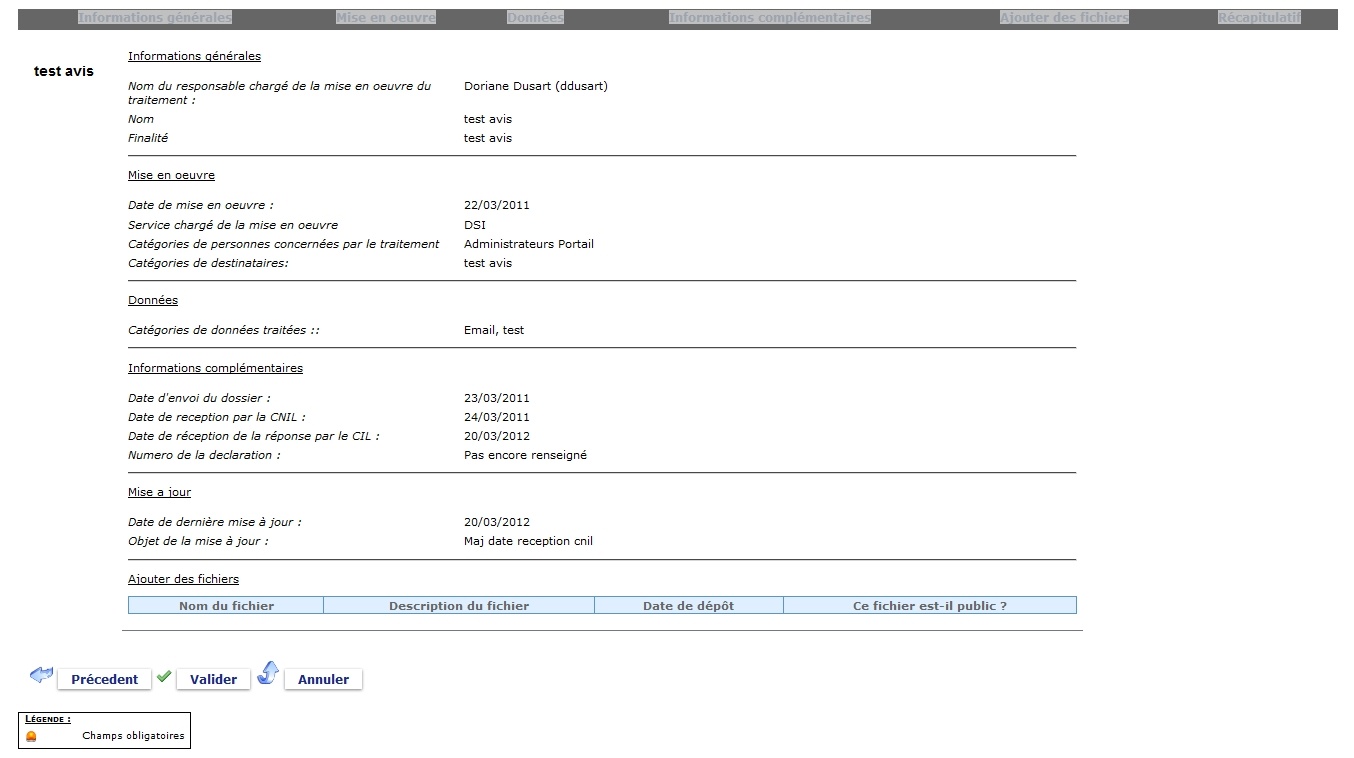Click the blue cancel arrow icon
This screenshot has height=758, width=1354.
click(267, 673)
